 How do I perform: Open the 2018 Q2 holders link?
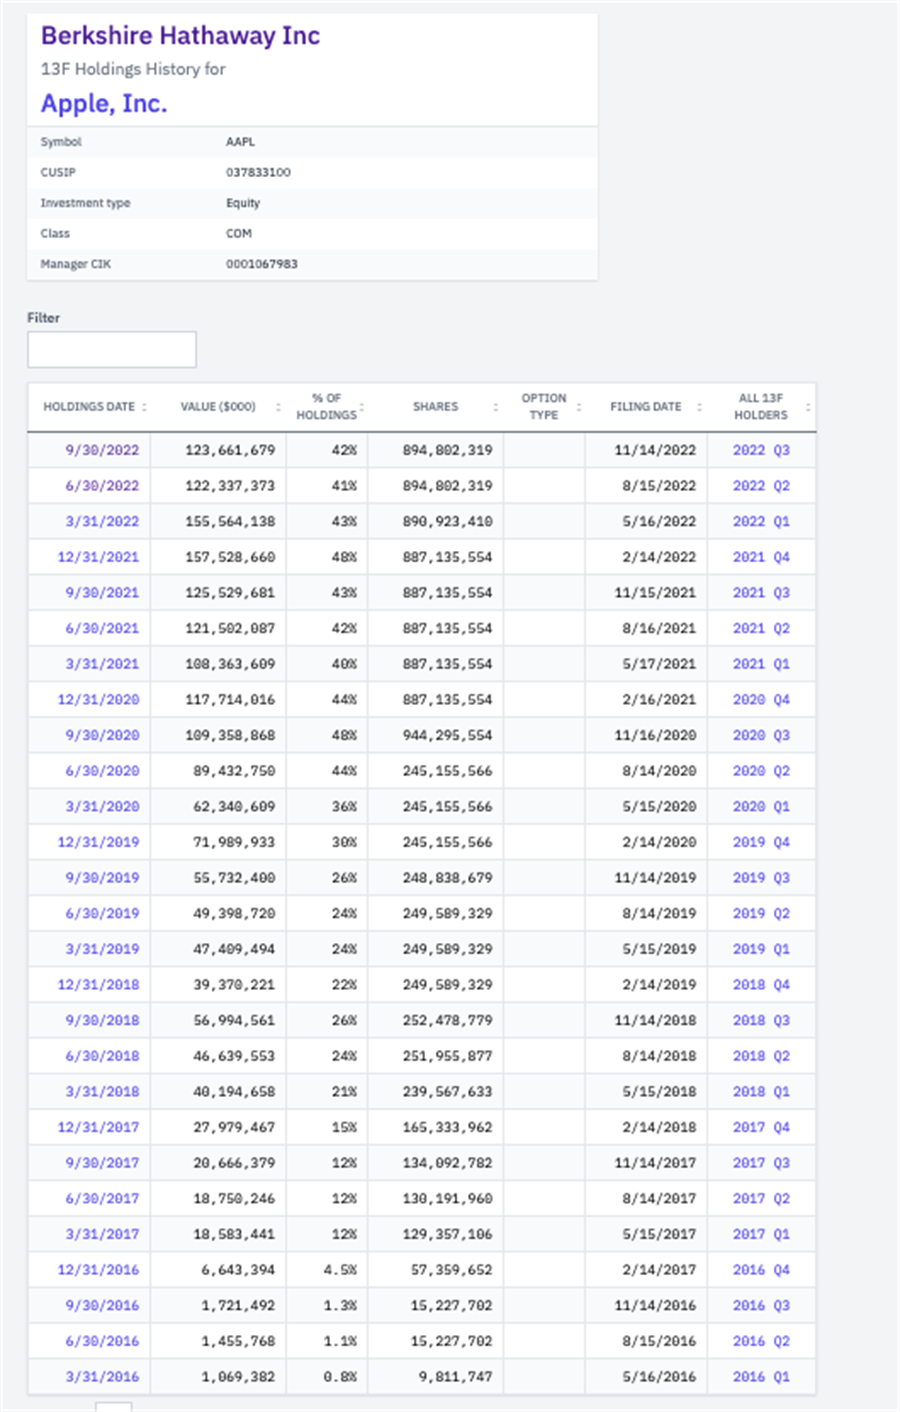[761, 1056]
